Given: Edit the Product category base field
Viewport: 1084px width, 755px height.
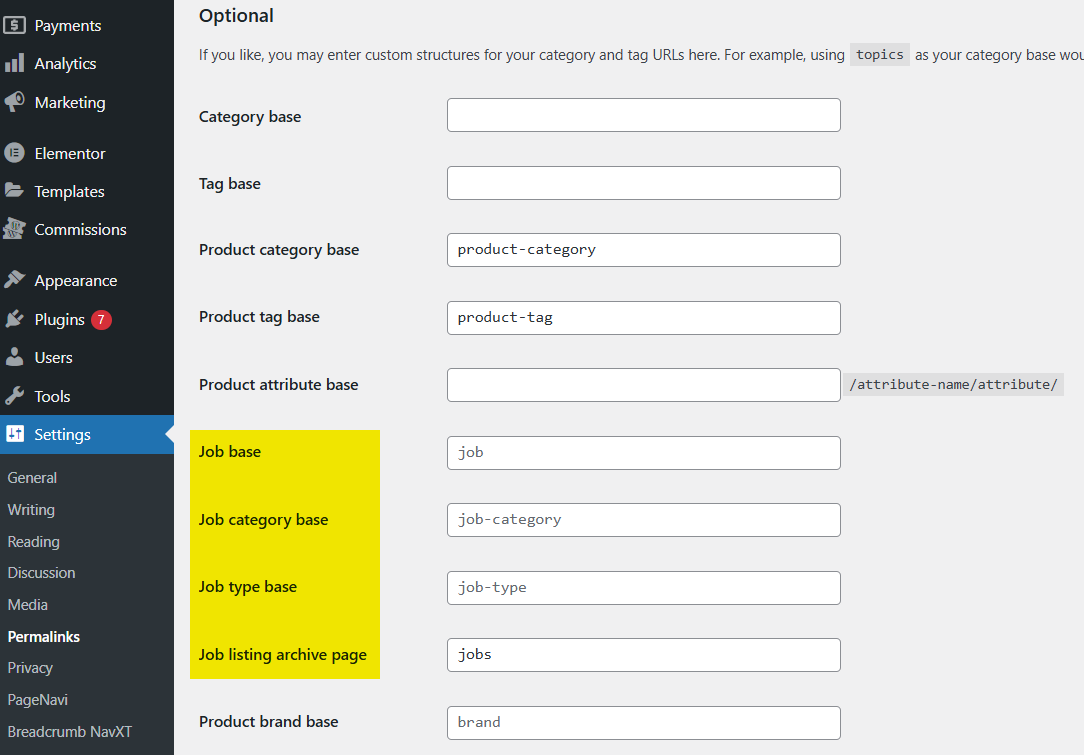Looking at the screenshot, I should (643, 250).
